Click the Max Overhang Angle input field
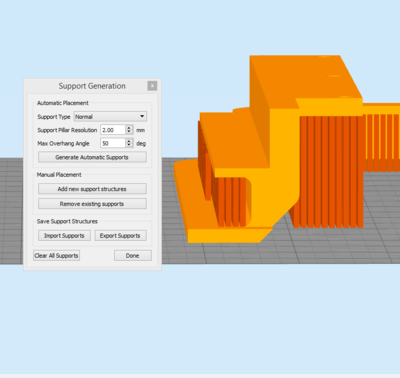 113,143
